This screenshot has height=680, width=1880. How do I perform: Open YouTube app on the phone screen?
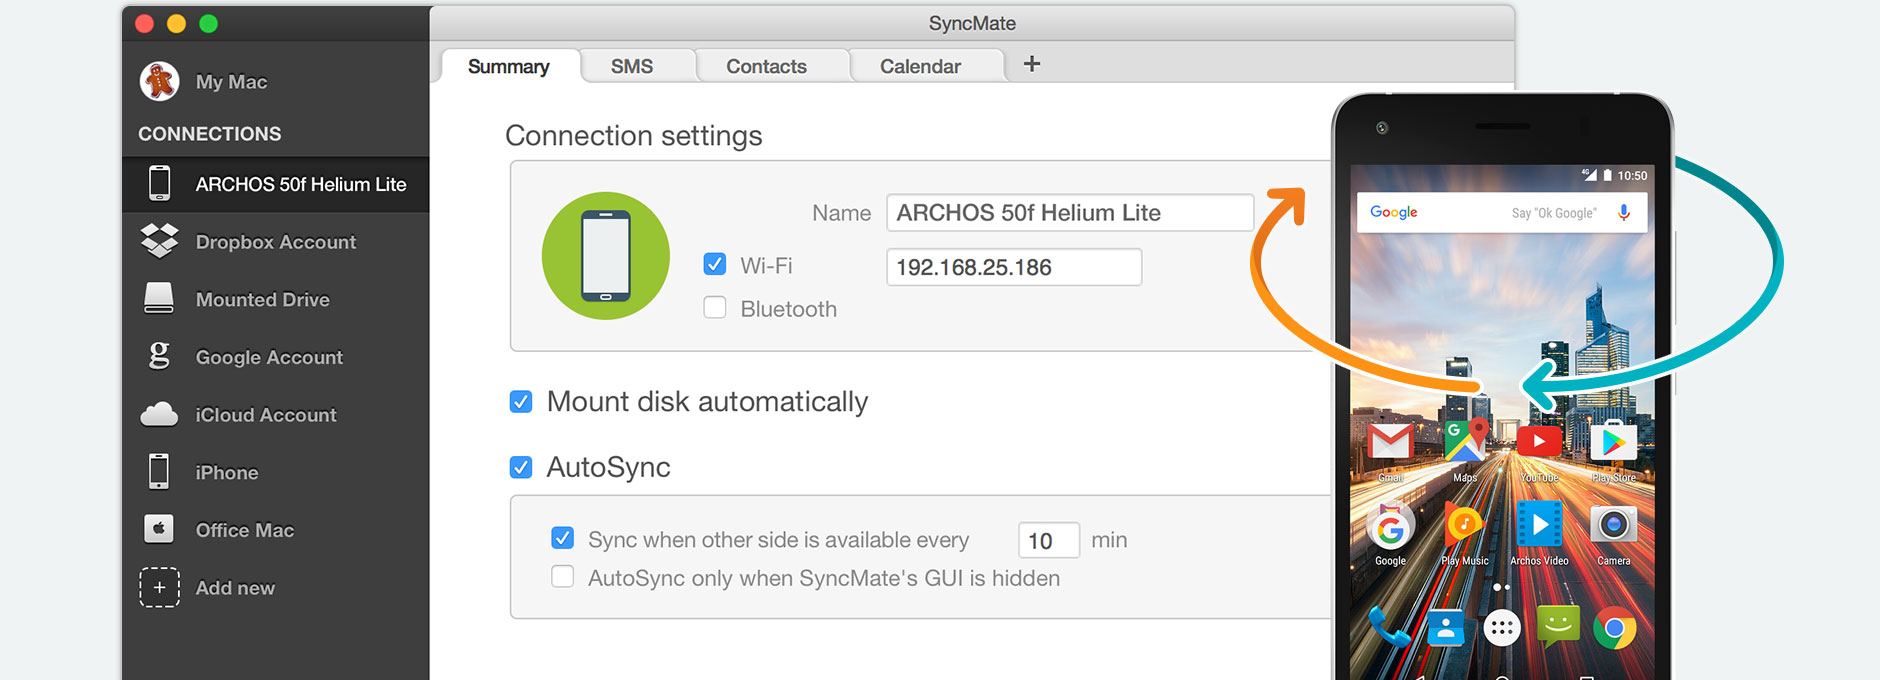[x=1539, y=441]
